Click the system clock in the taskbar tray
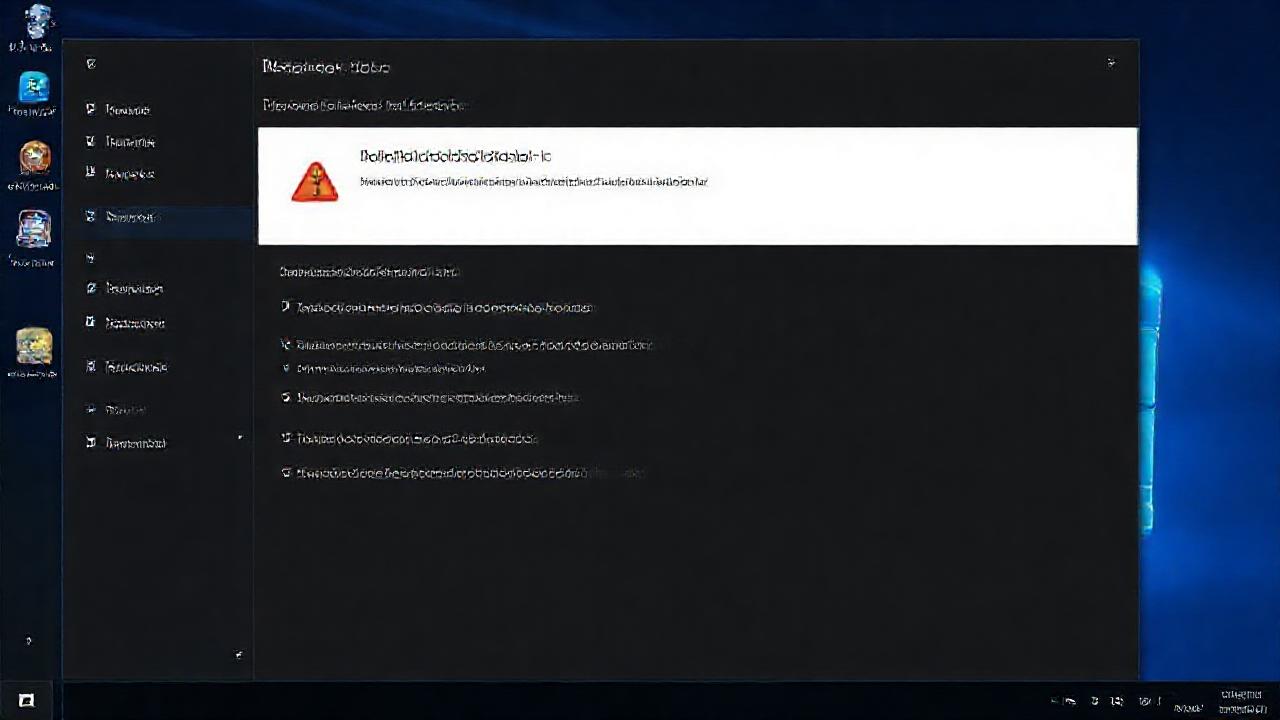Screen dimensions: 1280x720 (1240, 699)
